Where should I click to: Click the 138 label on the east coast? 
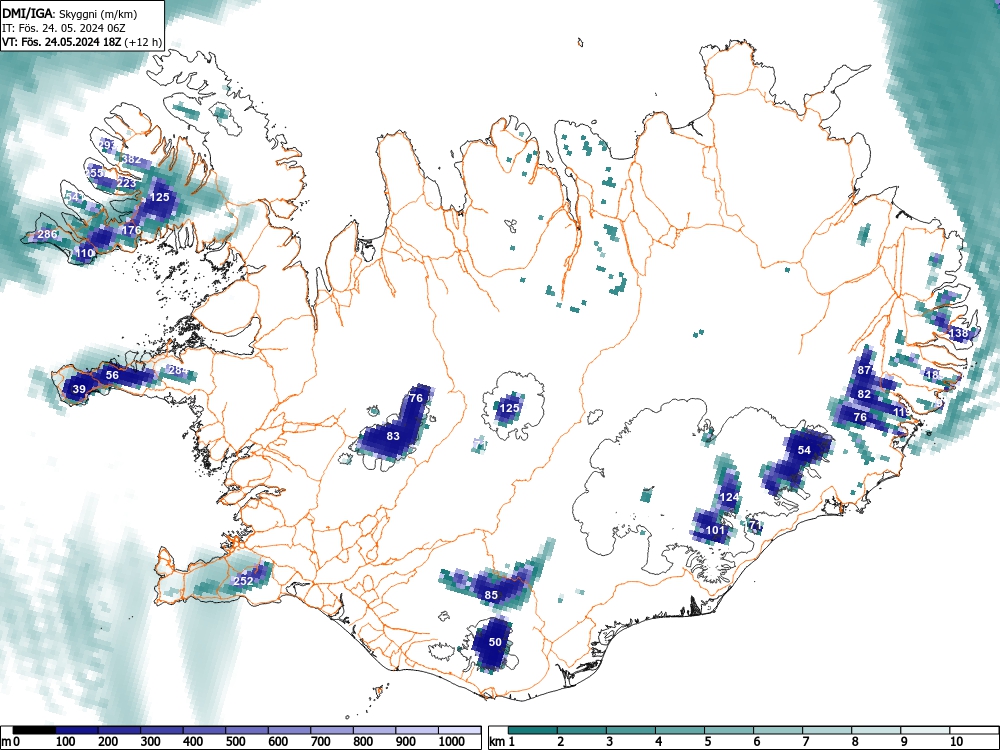tap(959, 333)
